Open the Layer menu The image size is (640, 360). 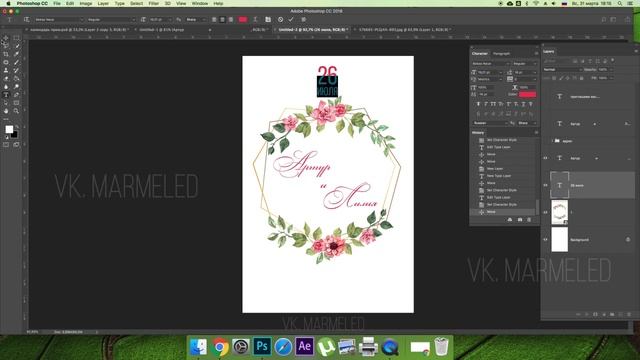pyautogui.click(x=103, y=3)
